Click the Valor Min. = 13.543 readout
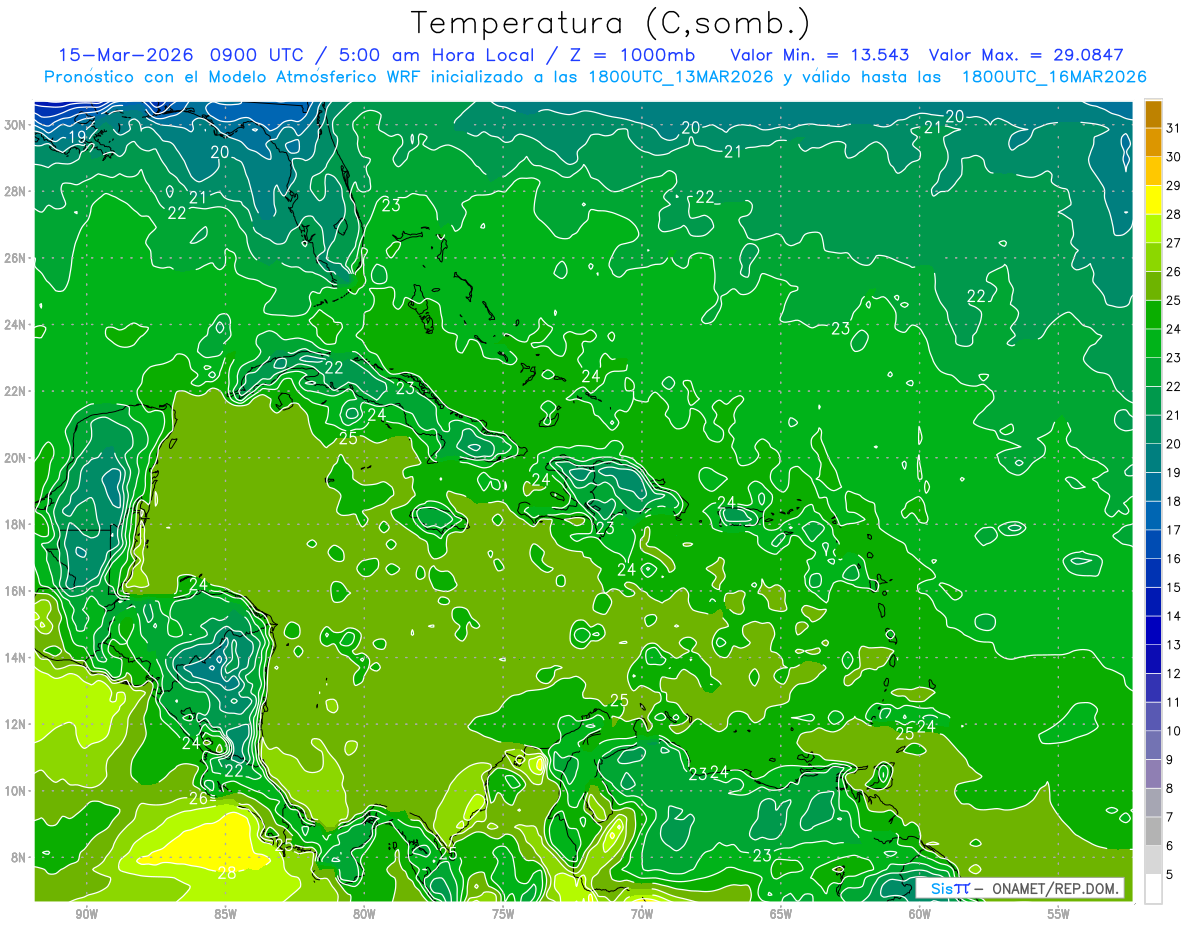The width and height of the screenshot is (1200, 927). tap(819, 54)
